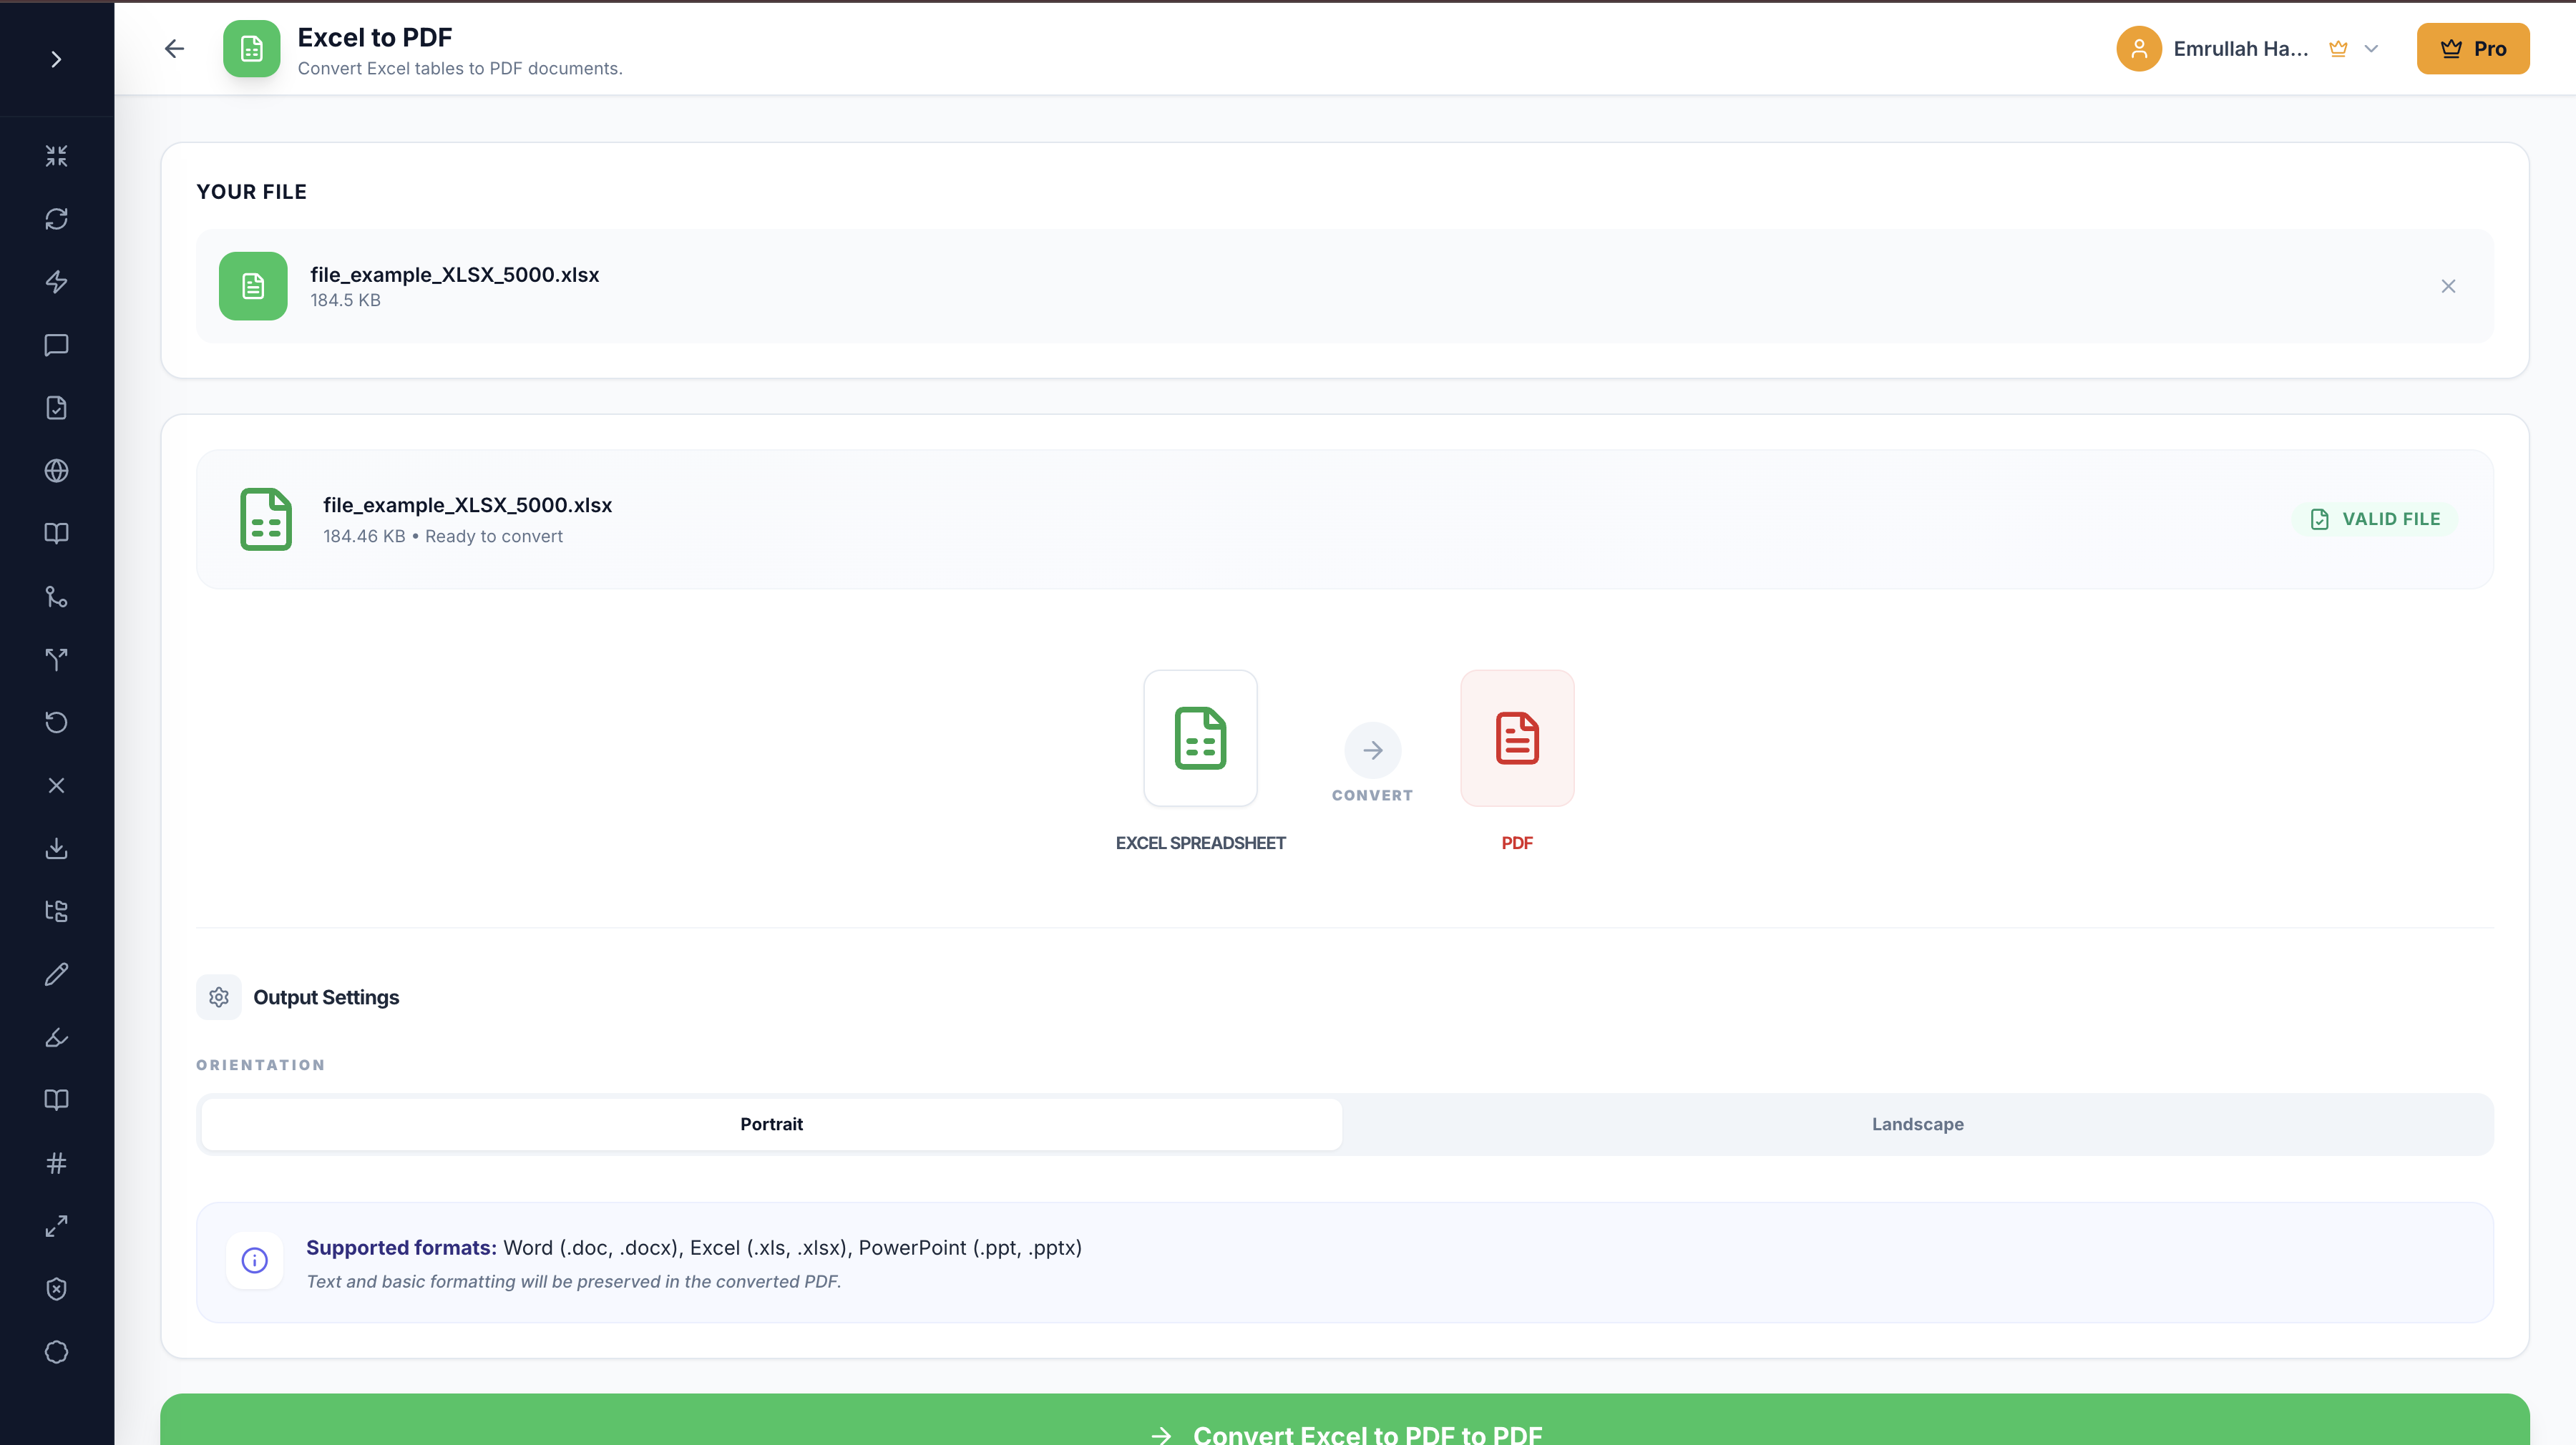This screenshot has height=1445, width=2576.
Task: Select the pencil edit tool in sidebar
Action: (x=57, y=973)
